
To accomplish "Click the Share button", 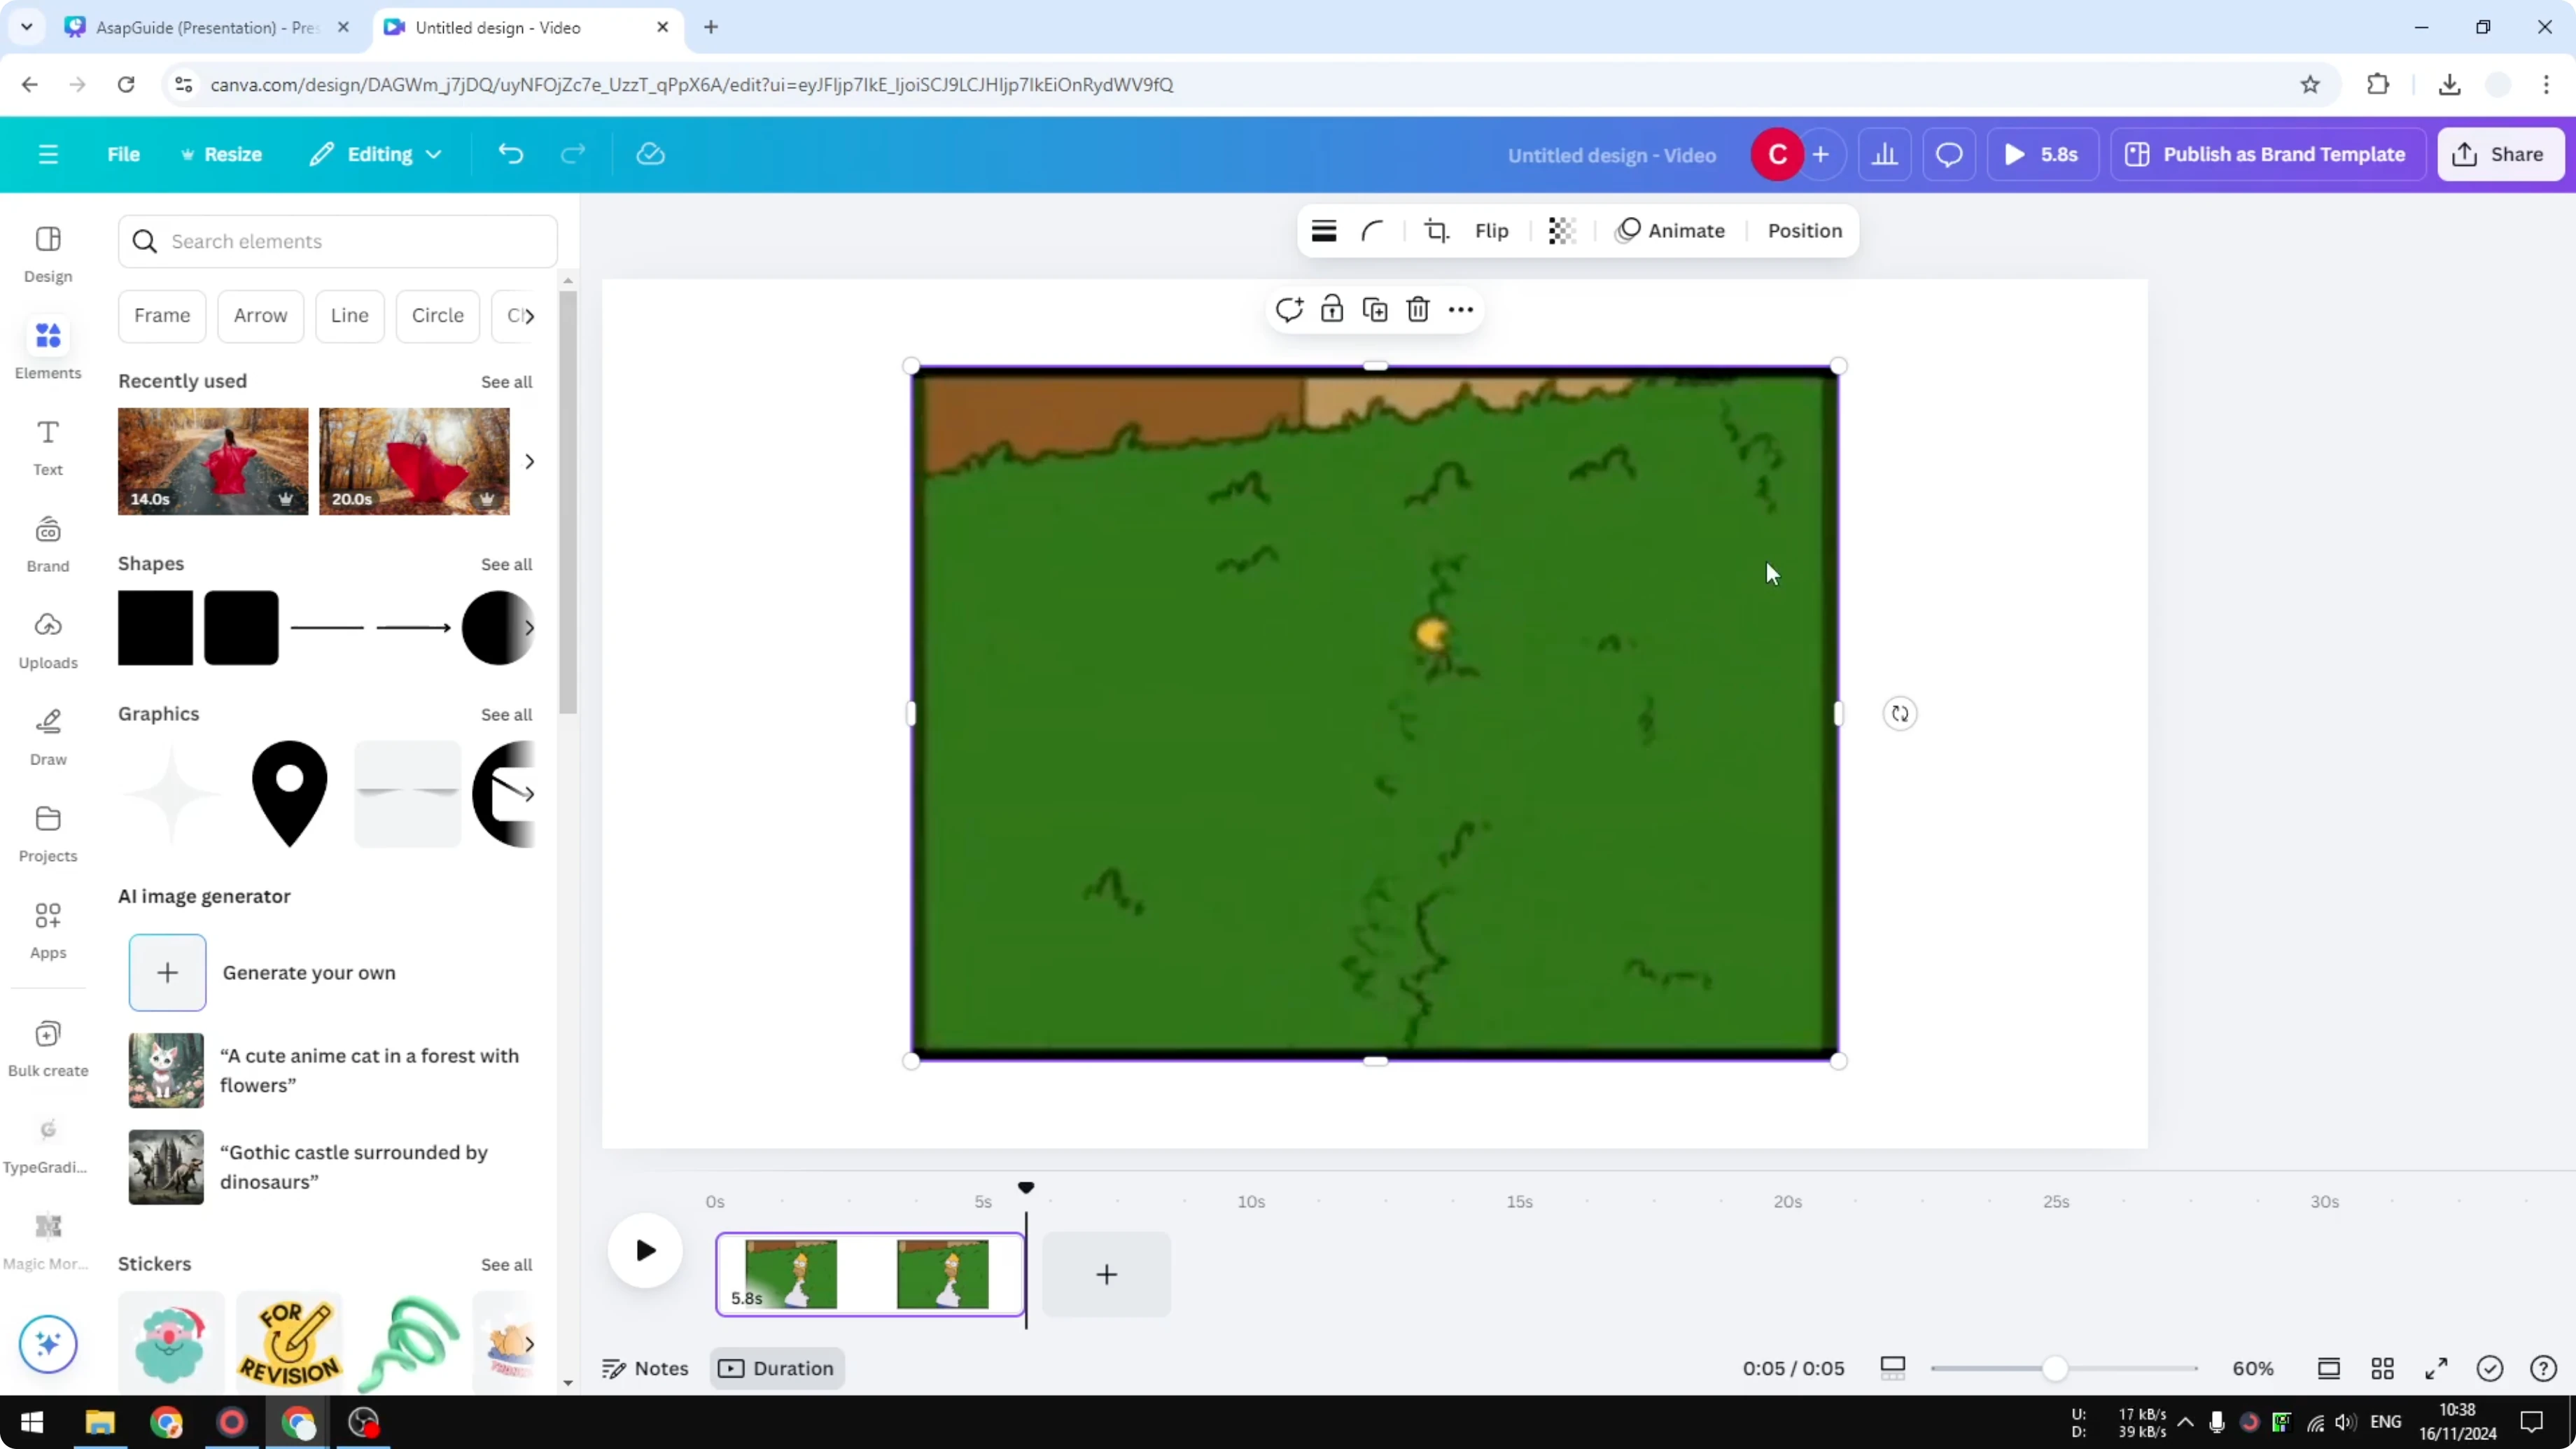I will (2499, 154).
